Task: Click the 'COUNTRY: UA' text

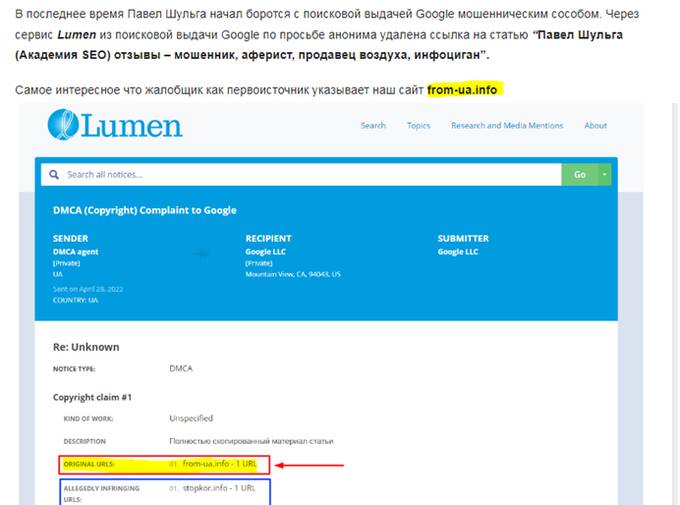Action: coord(75,300)
